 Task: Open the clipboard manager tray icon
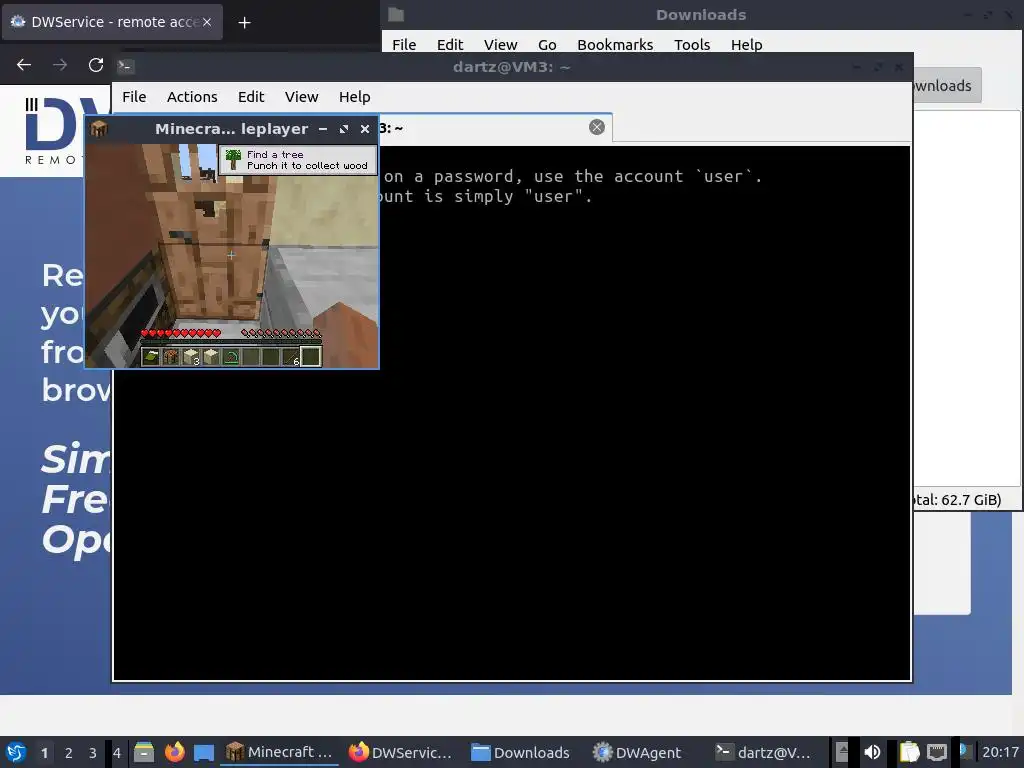pos(909,752)
